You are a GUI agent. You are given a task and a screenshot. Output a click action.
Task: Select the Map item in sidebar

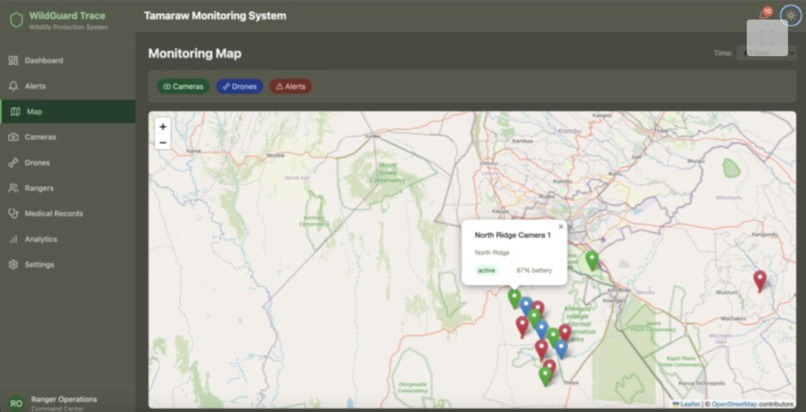[67, 111]
